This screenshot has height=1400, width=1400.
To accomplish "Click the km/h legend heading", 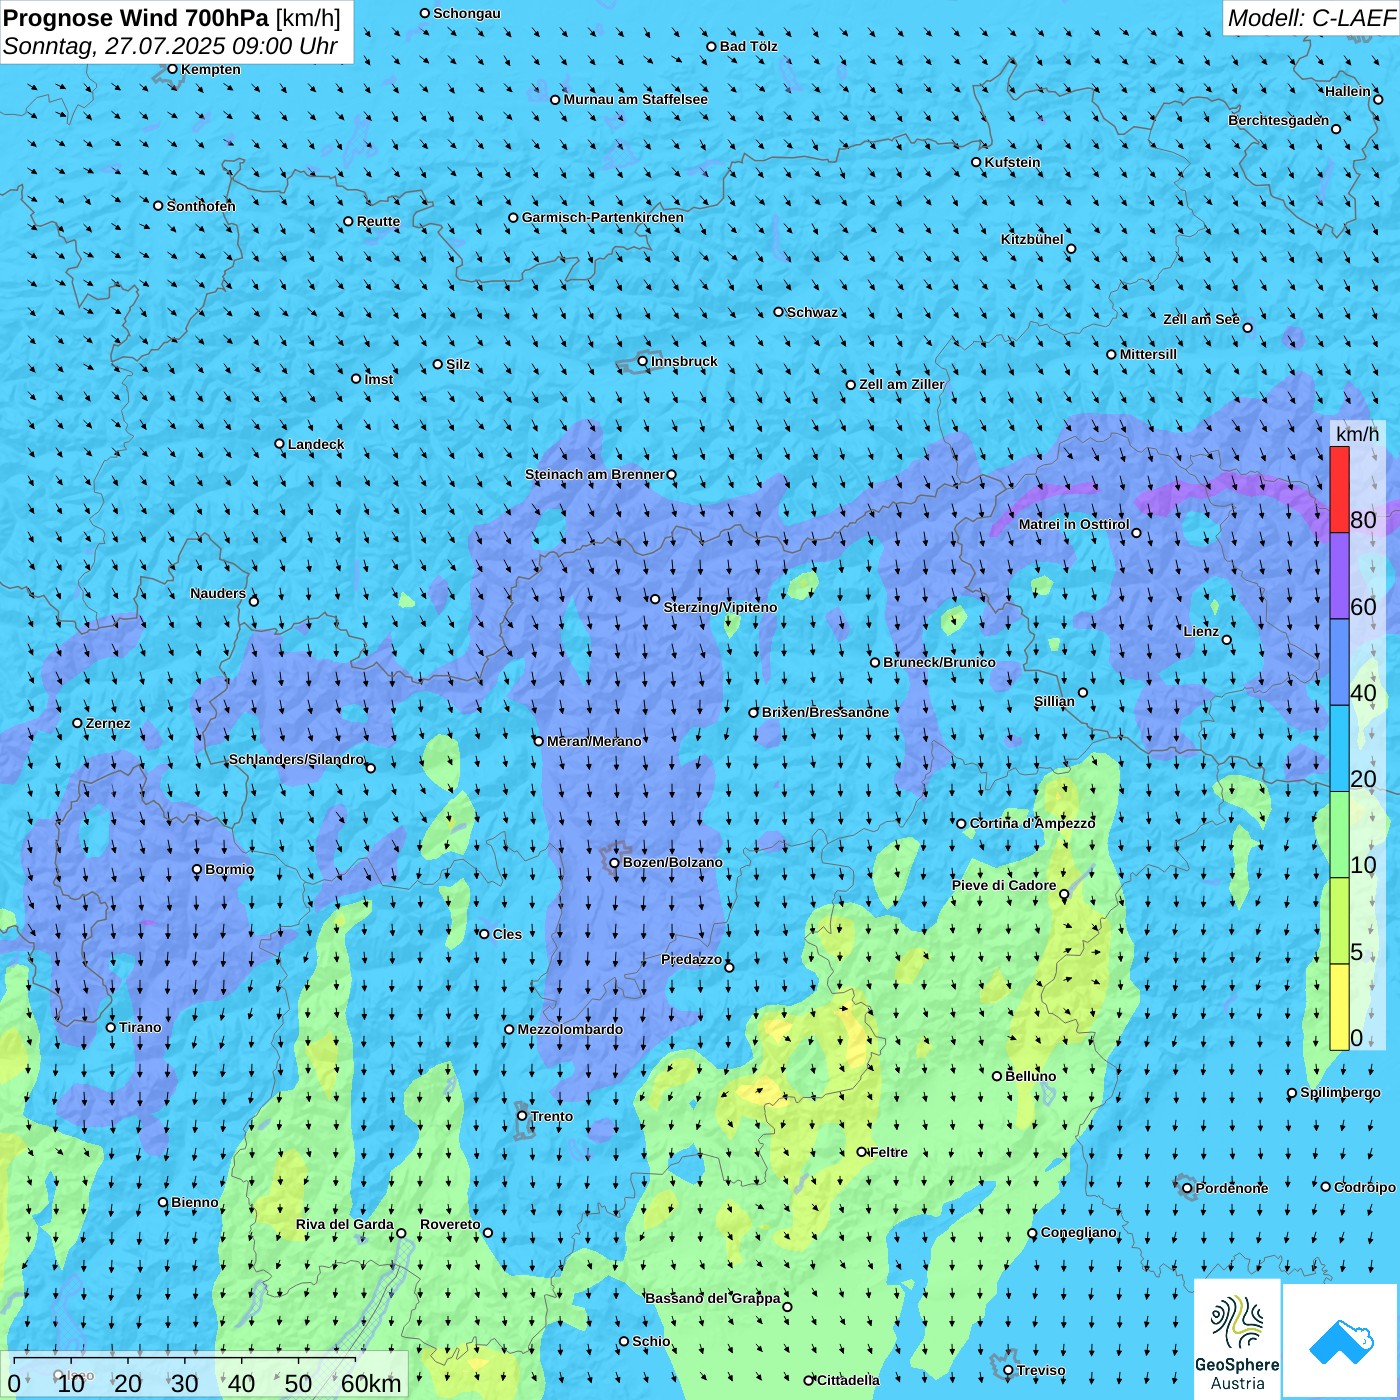I will 1357,433.
